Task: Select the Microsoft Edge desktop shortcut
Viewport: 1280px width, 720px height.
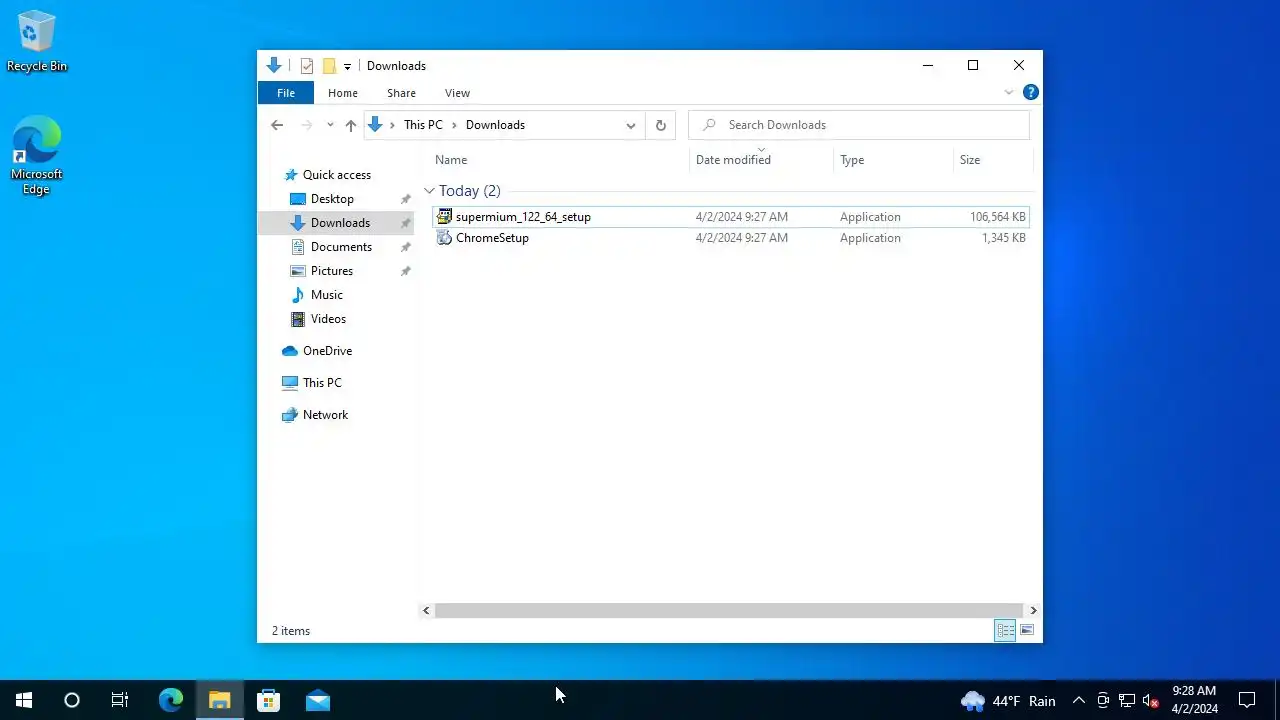Action: point(37,155)
